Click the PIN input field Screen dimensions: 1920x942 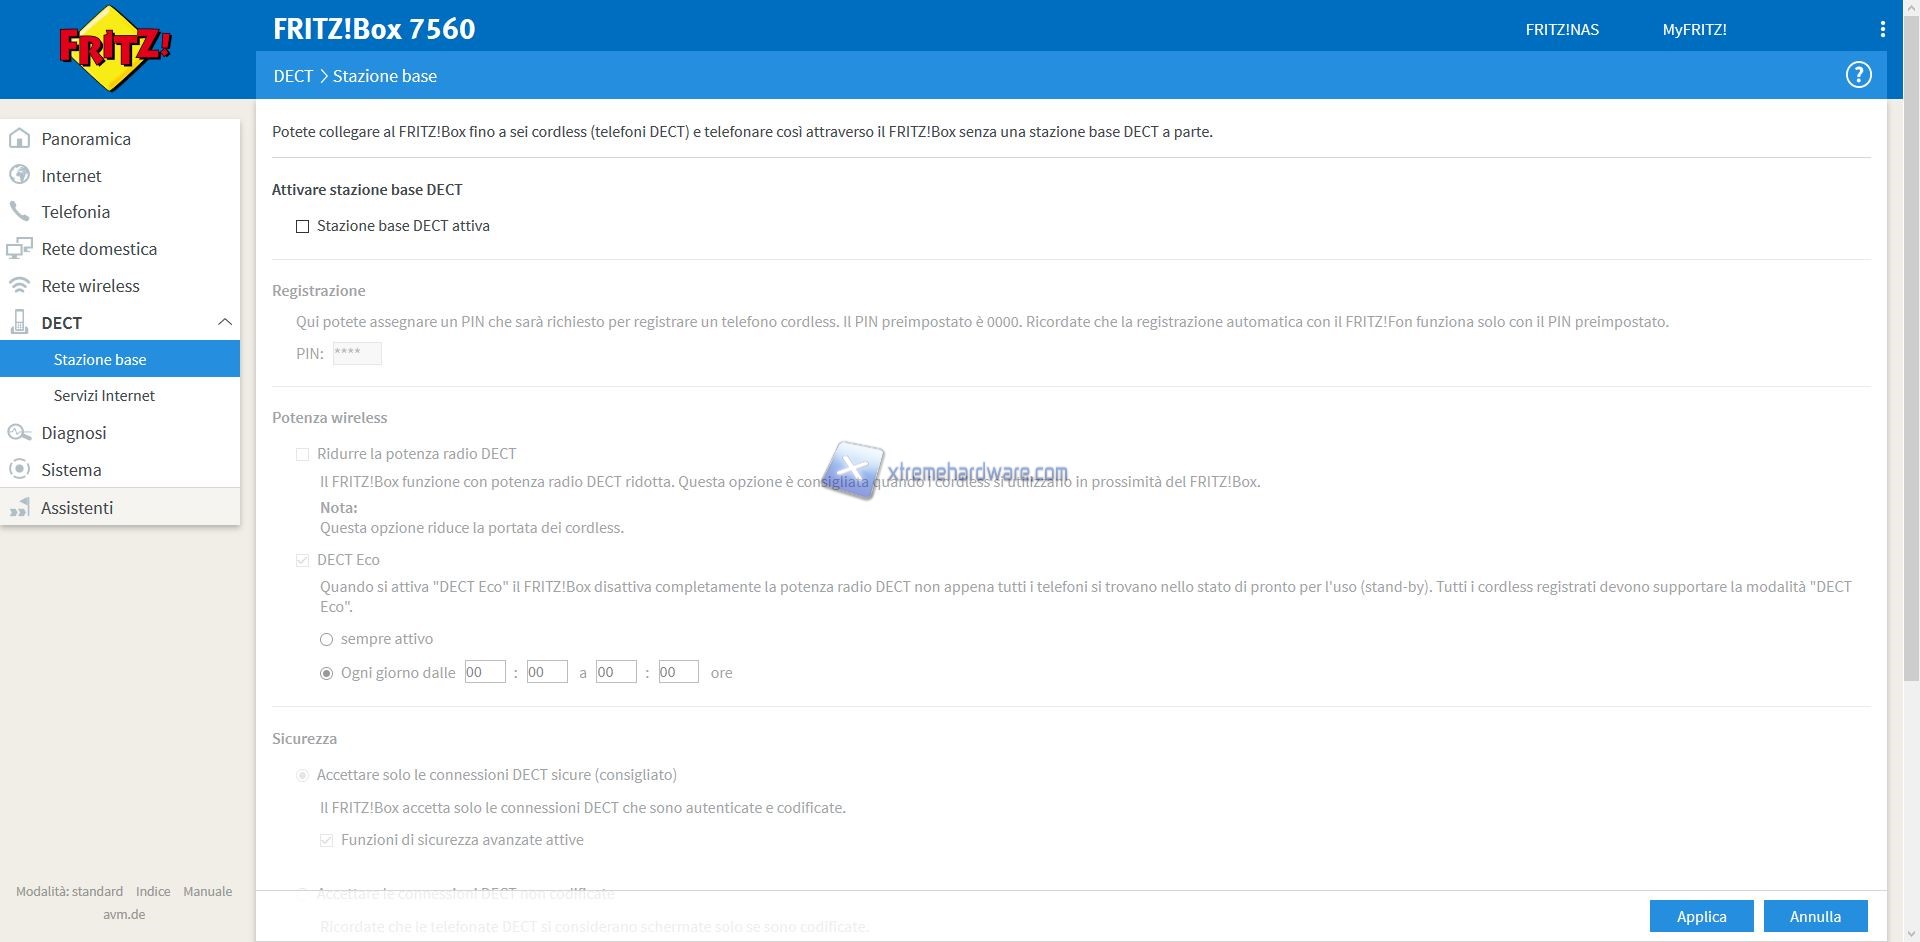tap(357, 353)
